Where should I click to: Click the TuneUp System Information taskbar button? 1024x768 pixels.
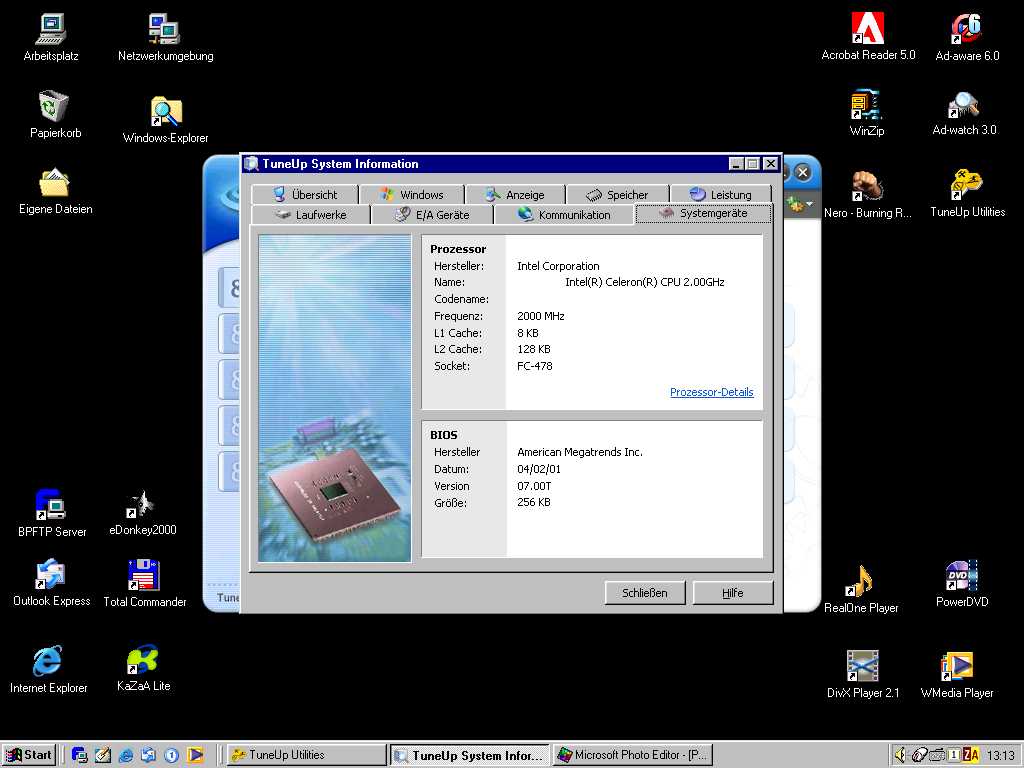pos(470,756)
